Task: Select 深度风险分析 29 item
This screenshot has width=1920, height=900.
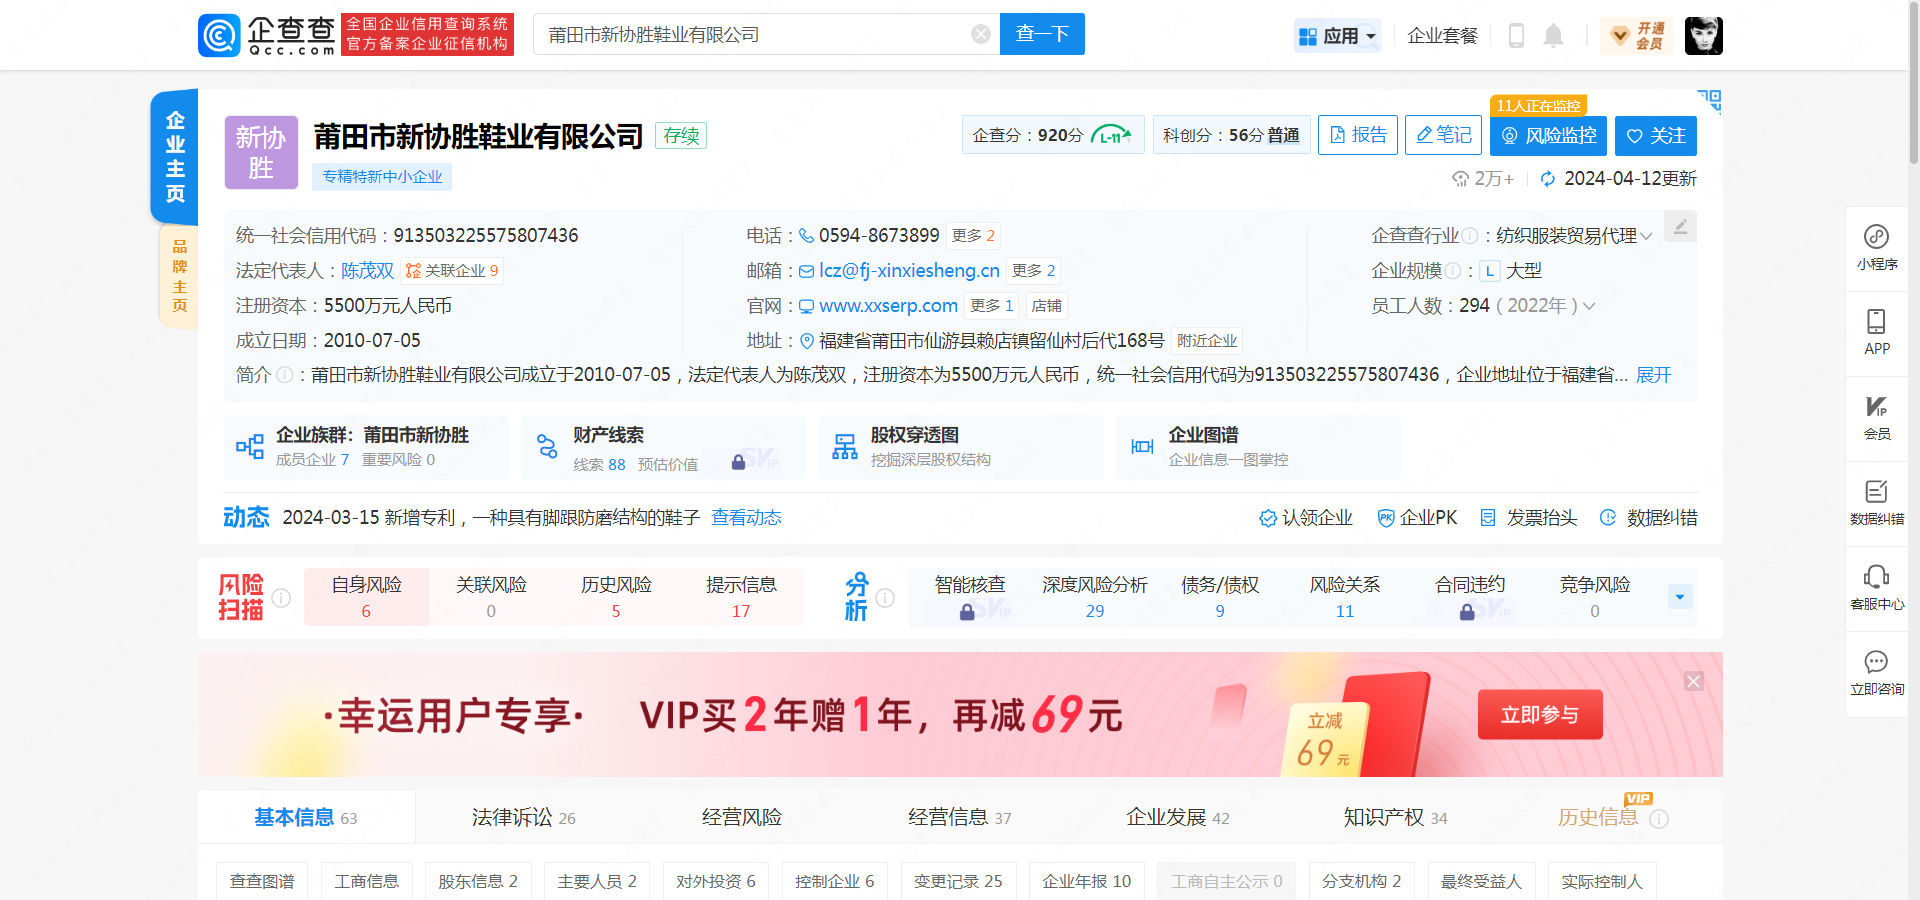Action: tap(1095, 597)
